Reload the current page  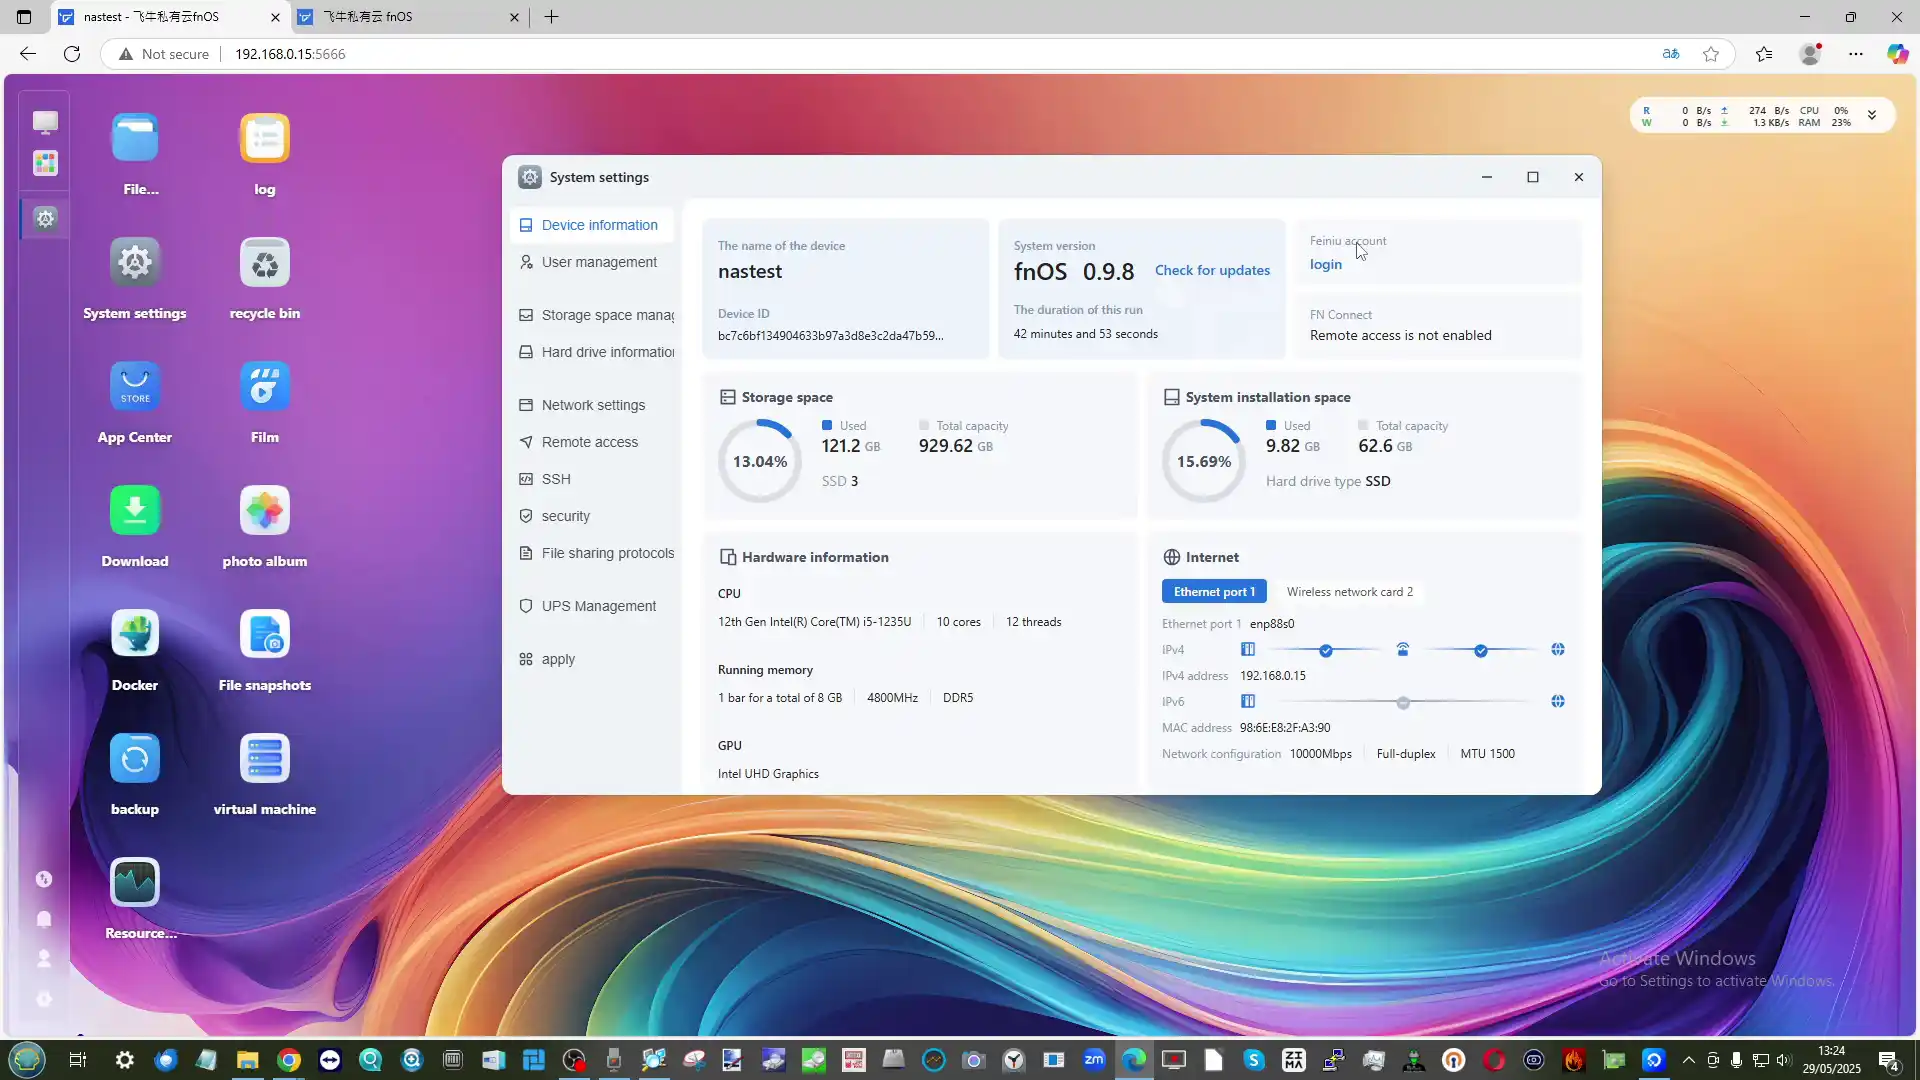coord(72,54)
